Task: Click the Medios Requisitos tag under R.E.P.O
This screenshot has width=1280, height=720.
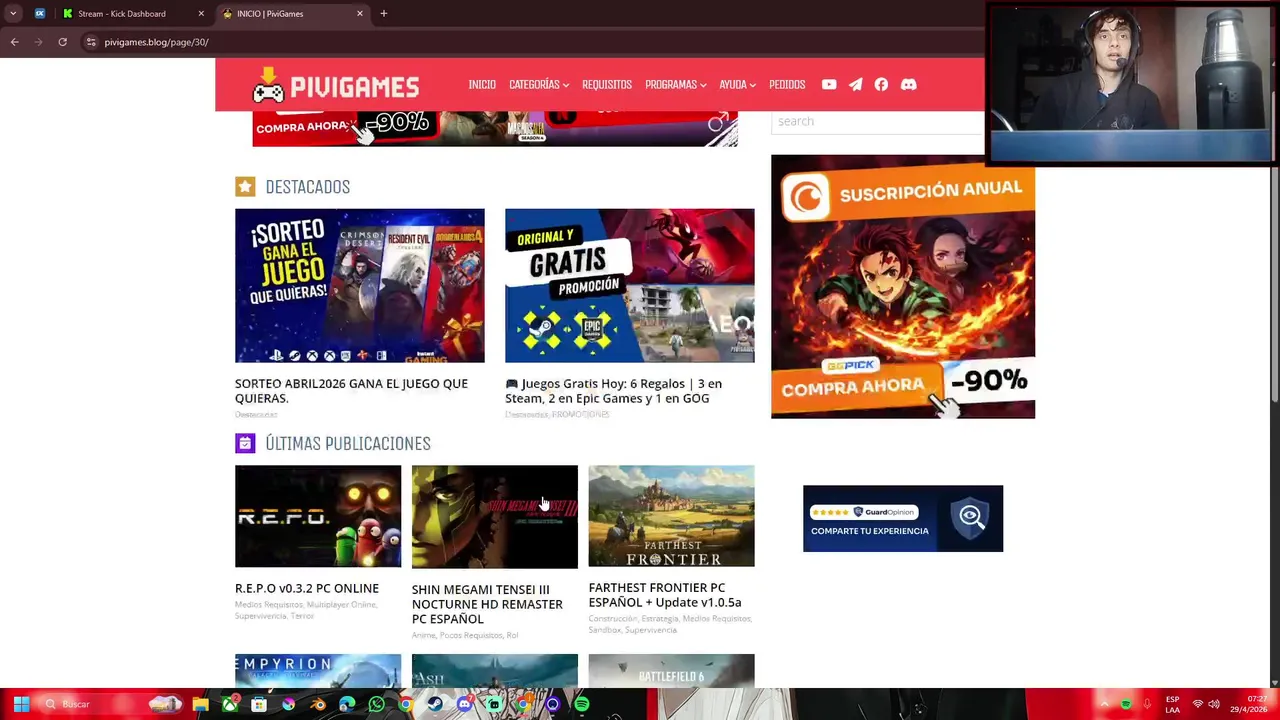Action: 268,605
